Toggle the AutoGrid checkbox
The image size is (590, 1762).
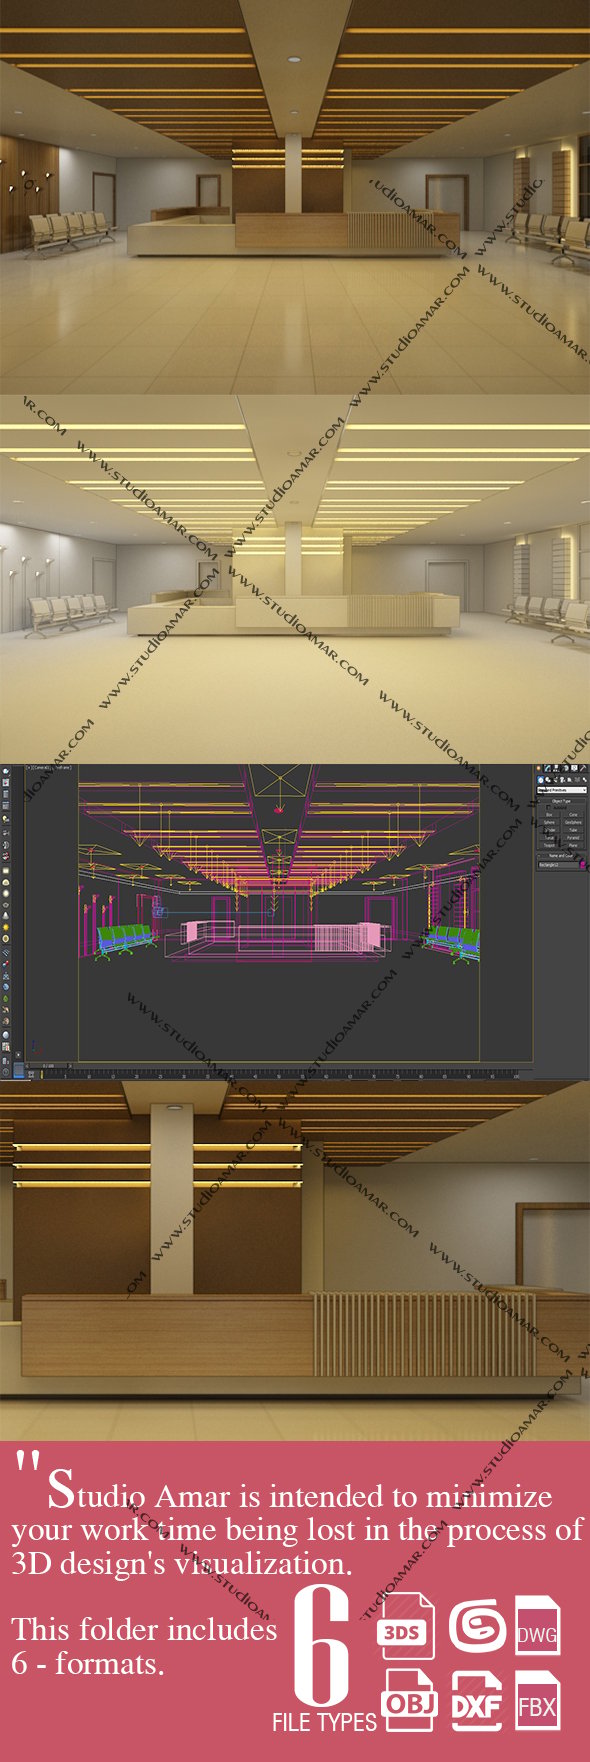[548, 807]
